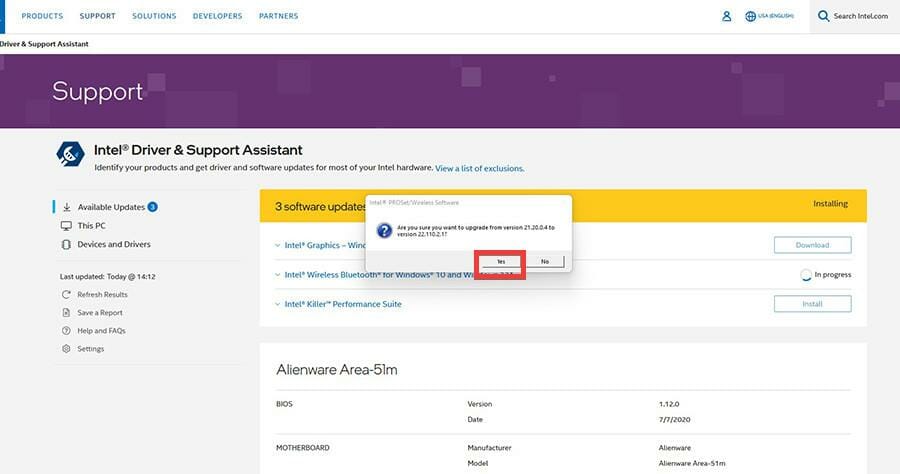
Task: Click the blue question mark dialog icon
Action: pos(384,231)
